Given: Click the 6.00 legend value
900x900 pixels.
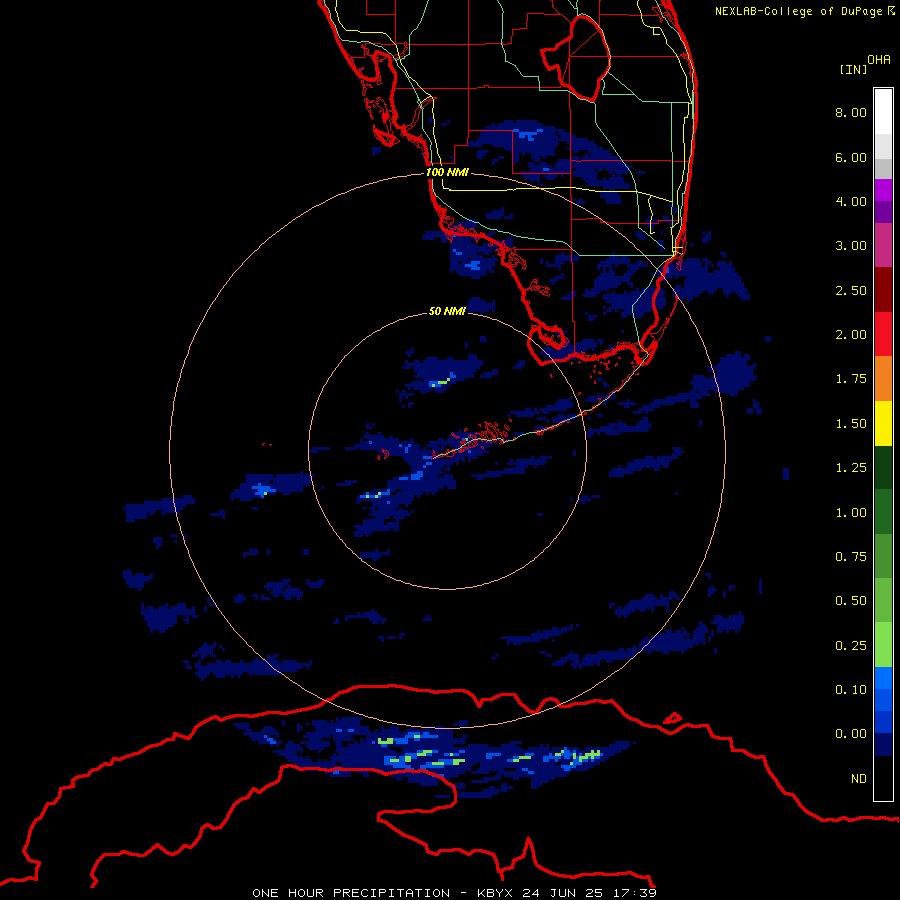Looking at the screenshot, I should (x=851, y=157).
